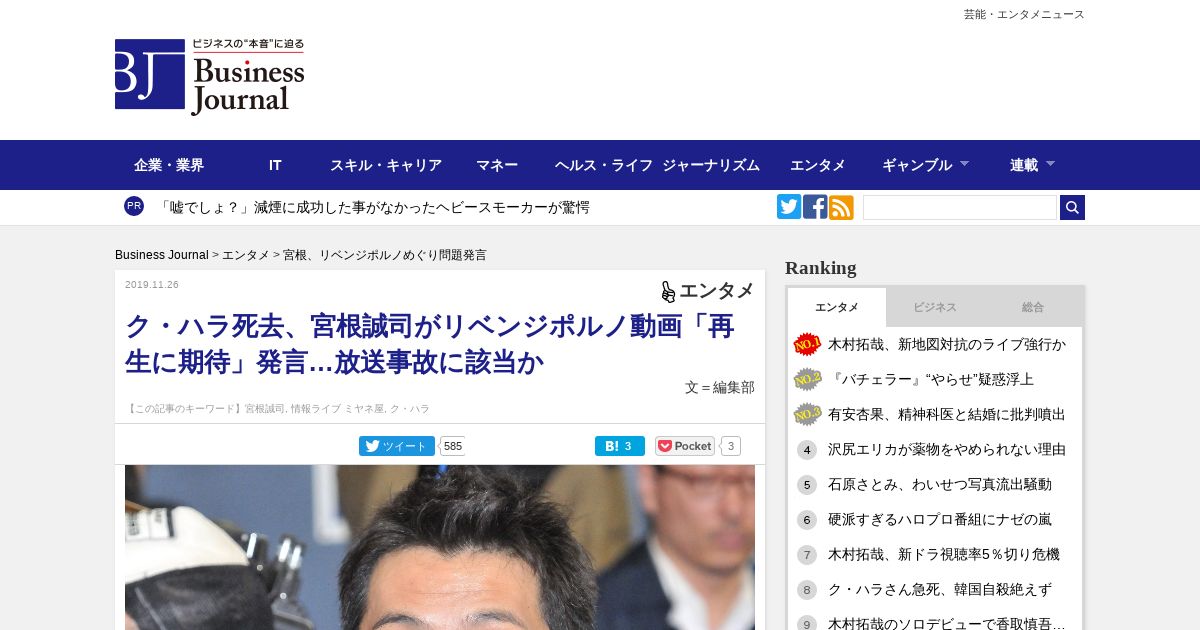Open ranking 沢尻エリカが薬物をやめられない理由
Image resolution: width=1200 pixels, height=630 pixels.
point(947,449)
